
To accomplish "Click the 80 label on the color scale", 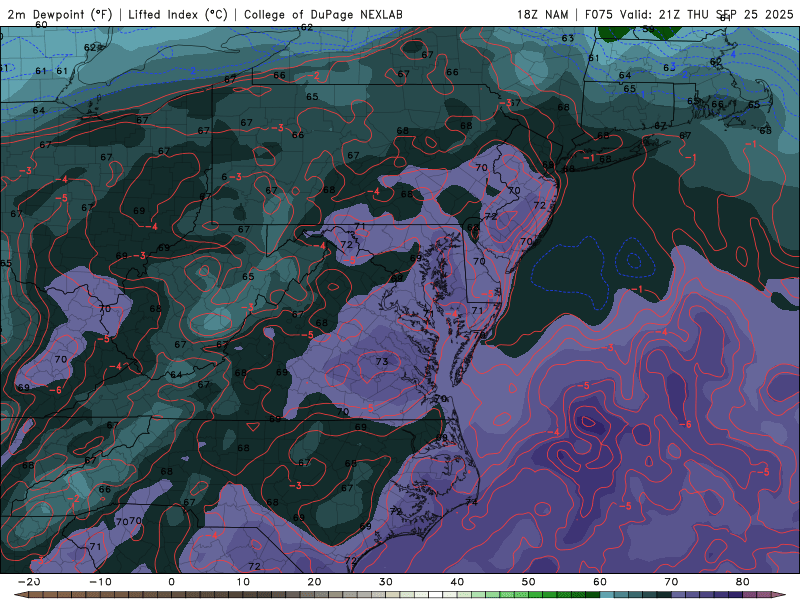I will [x=743, y=582].
